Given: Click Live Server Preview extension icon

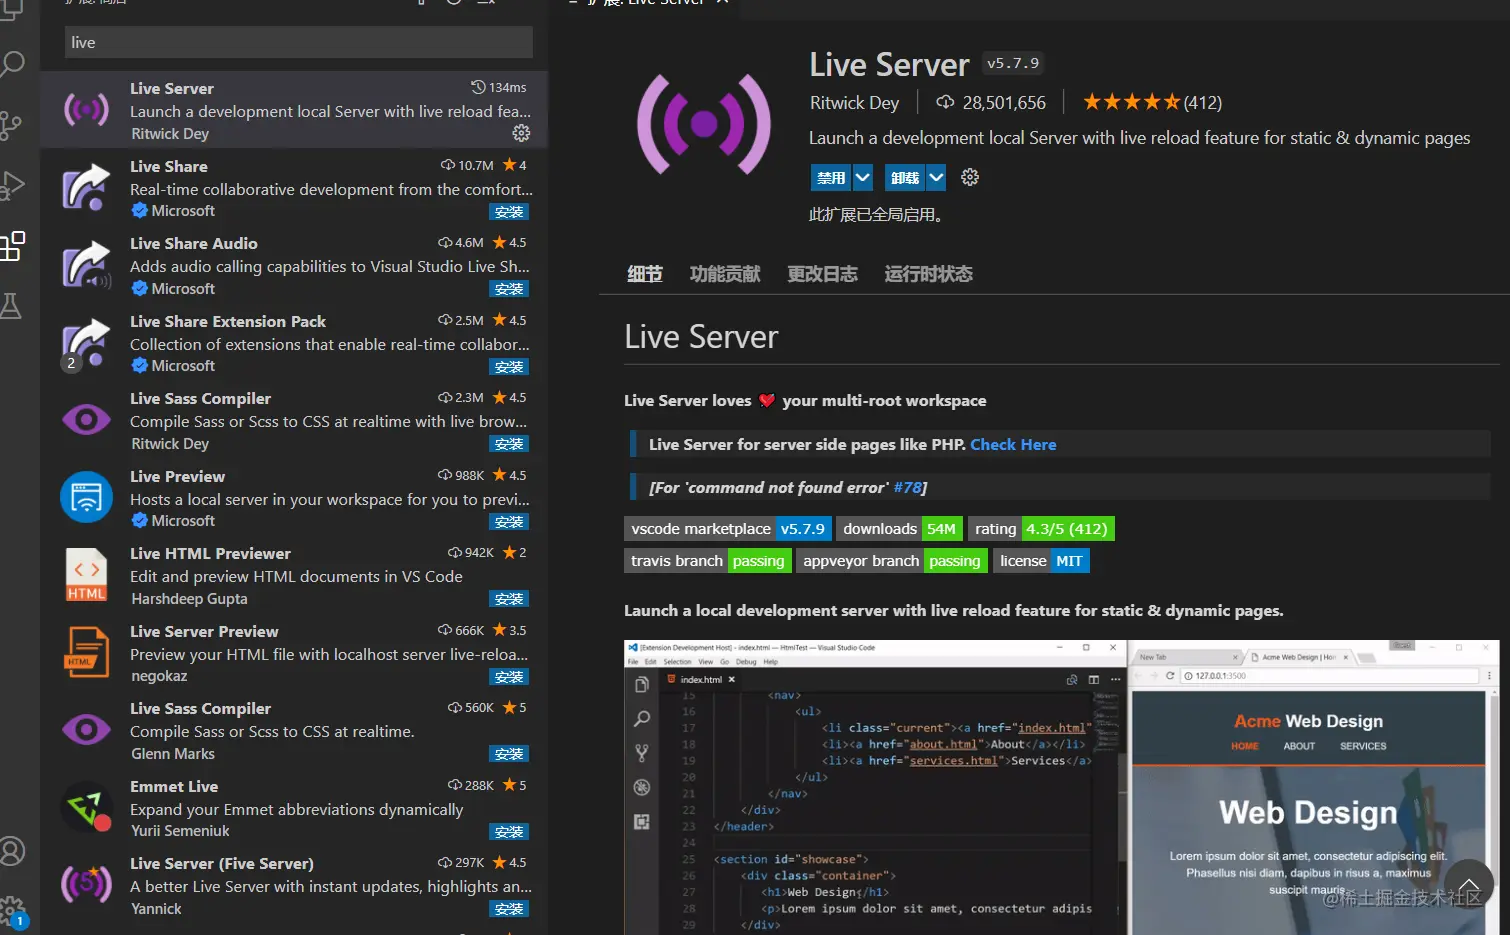Looking at the screenshot, I should [87, 652].
